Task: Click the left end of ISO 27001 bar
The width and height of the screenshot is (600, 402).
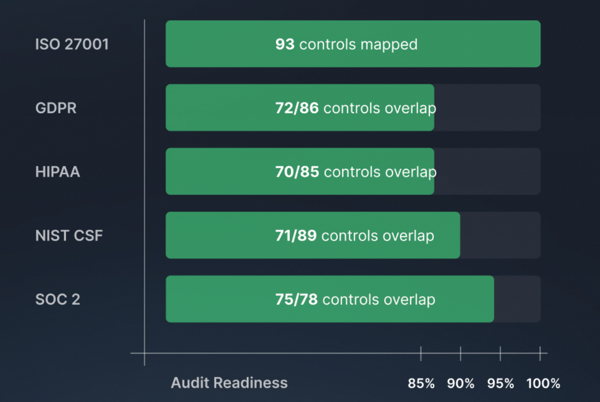Action: [180, 44]
